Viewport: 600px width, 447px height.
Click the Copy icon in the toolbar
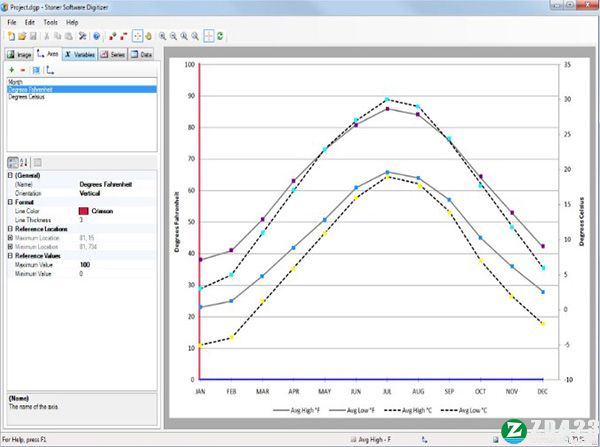58,36
